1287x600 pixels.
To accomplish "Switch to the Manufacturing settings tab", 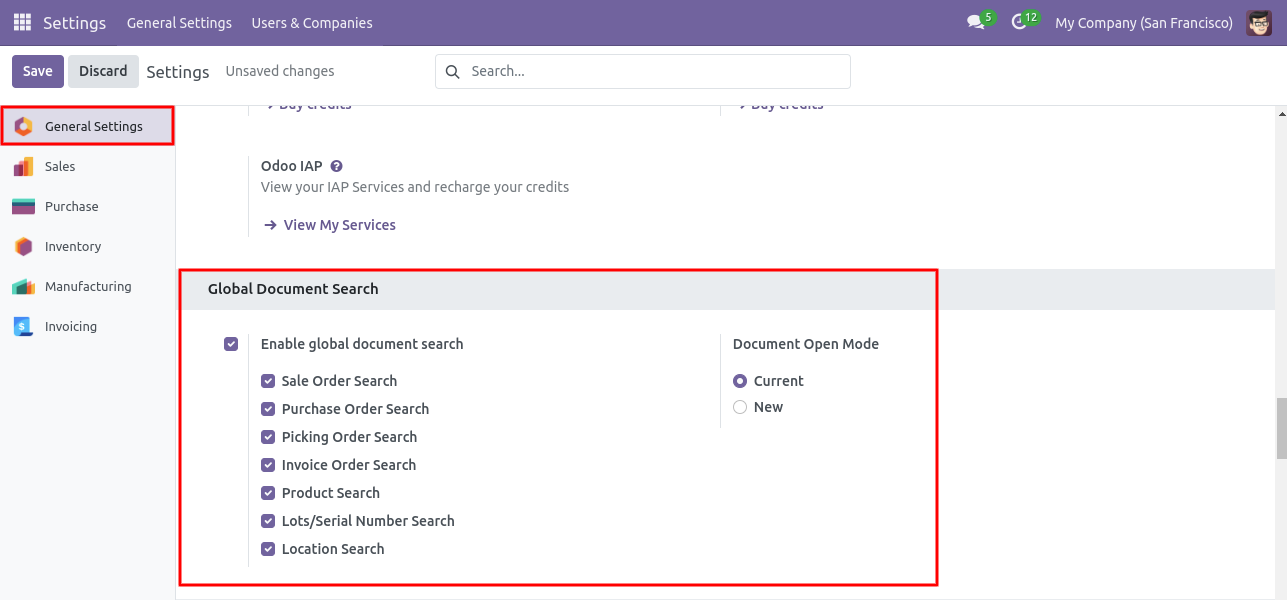I will (x=88, y=287).
